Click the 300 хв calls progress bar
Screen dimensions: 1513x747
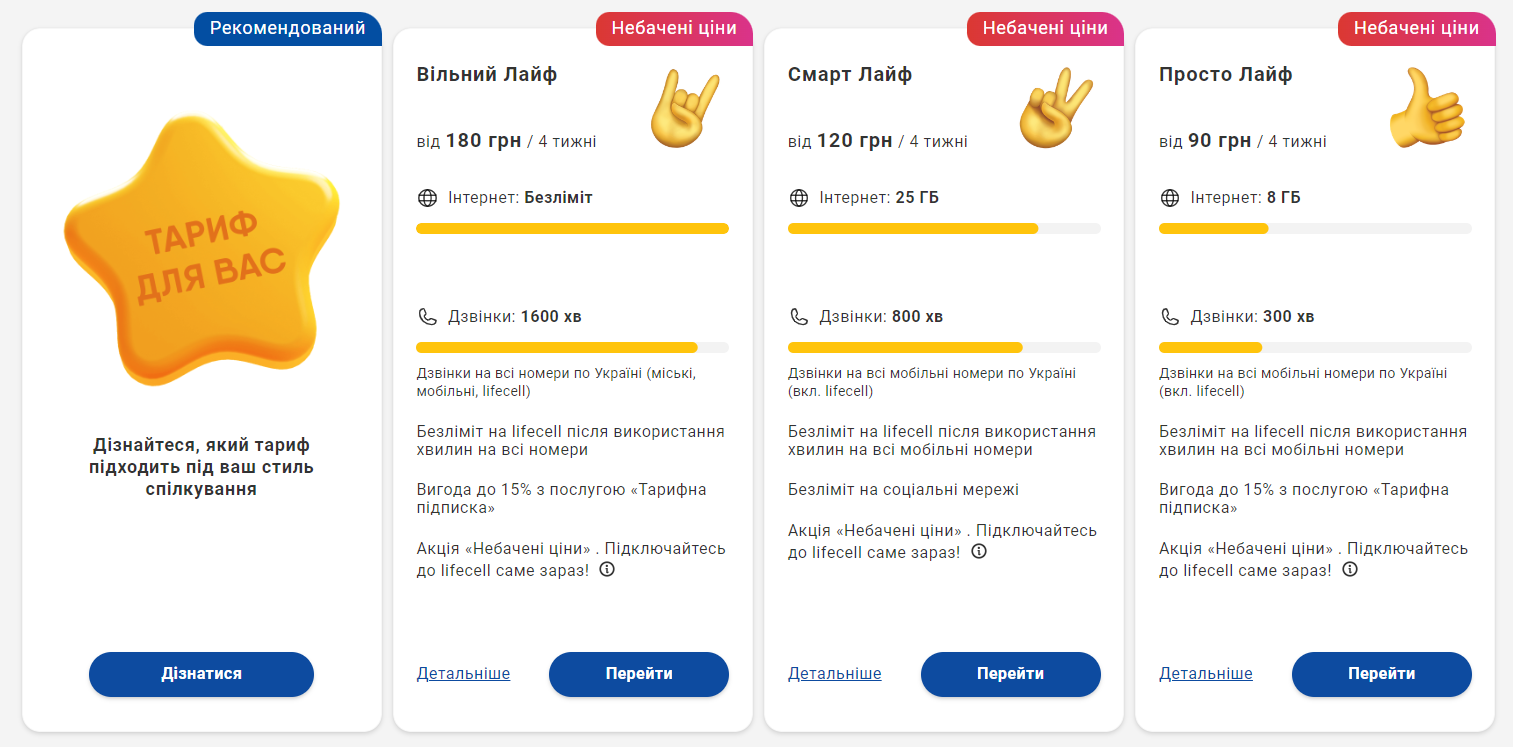coord(1315,348)
